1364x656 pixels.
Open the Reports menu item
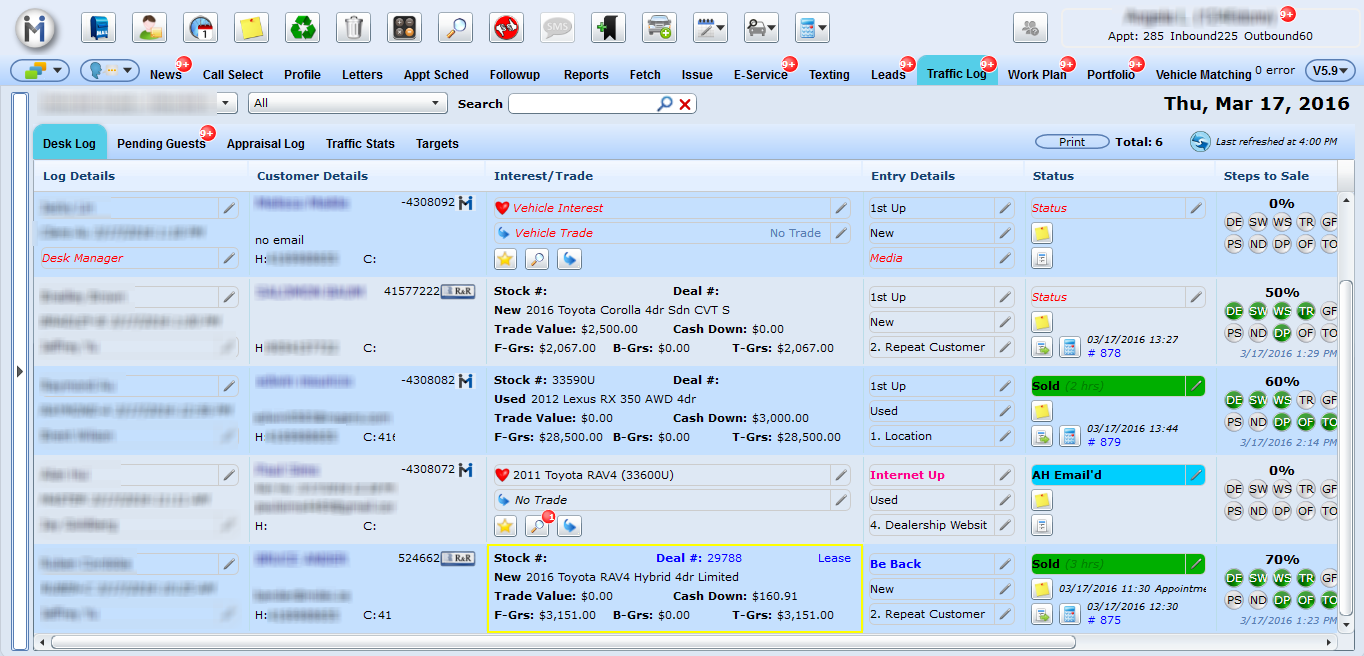click(585, 75)
